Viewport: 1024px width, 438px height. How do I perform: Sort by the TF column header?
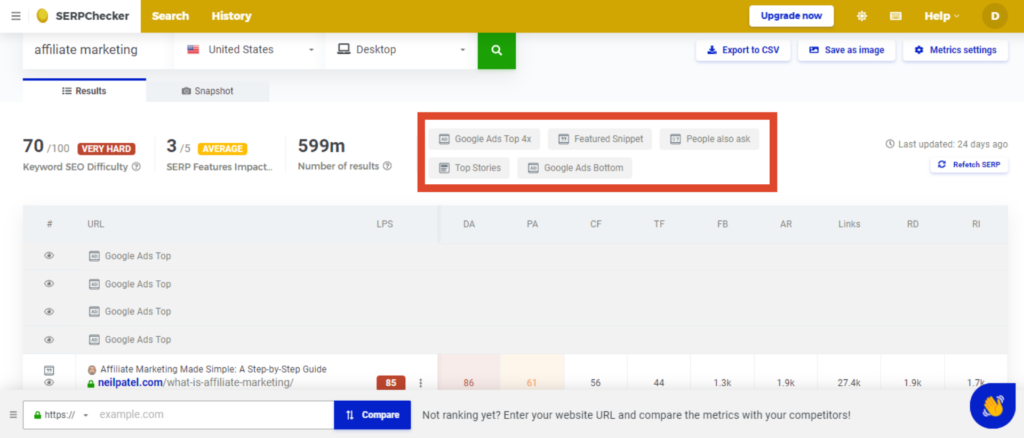pos(659,224)
